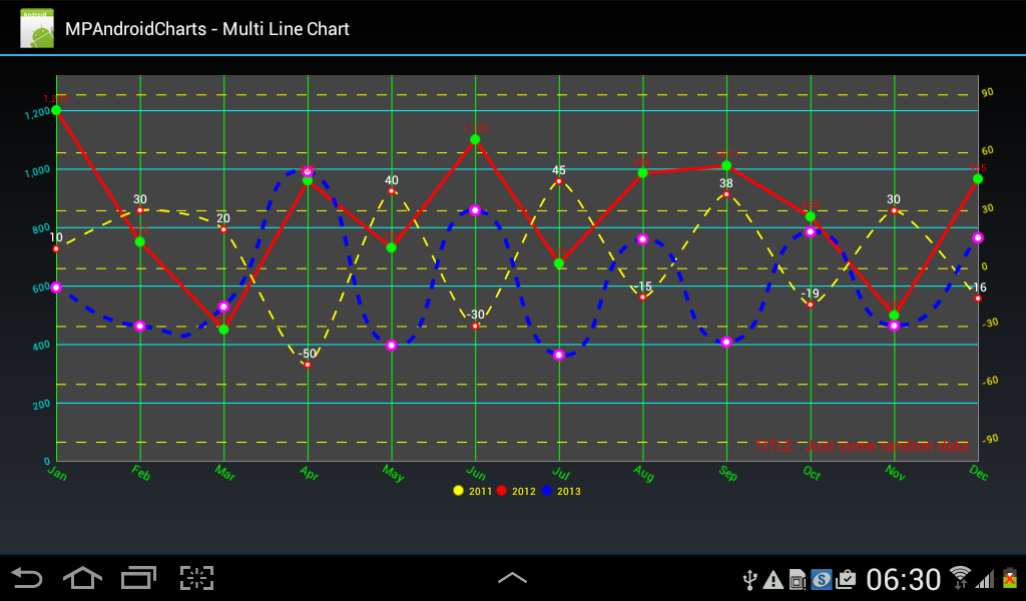1026x601 pixels.
Task: Tap the magenta Jul low point on blue line
Action: (x=559, y=355)
